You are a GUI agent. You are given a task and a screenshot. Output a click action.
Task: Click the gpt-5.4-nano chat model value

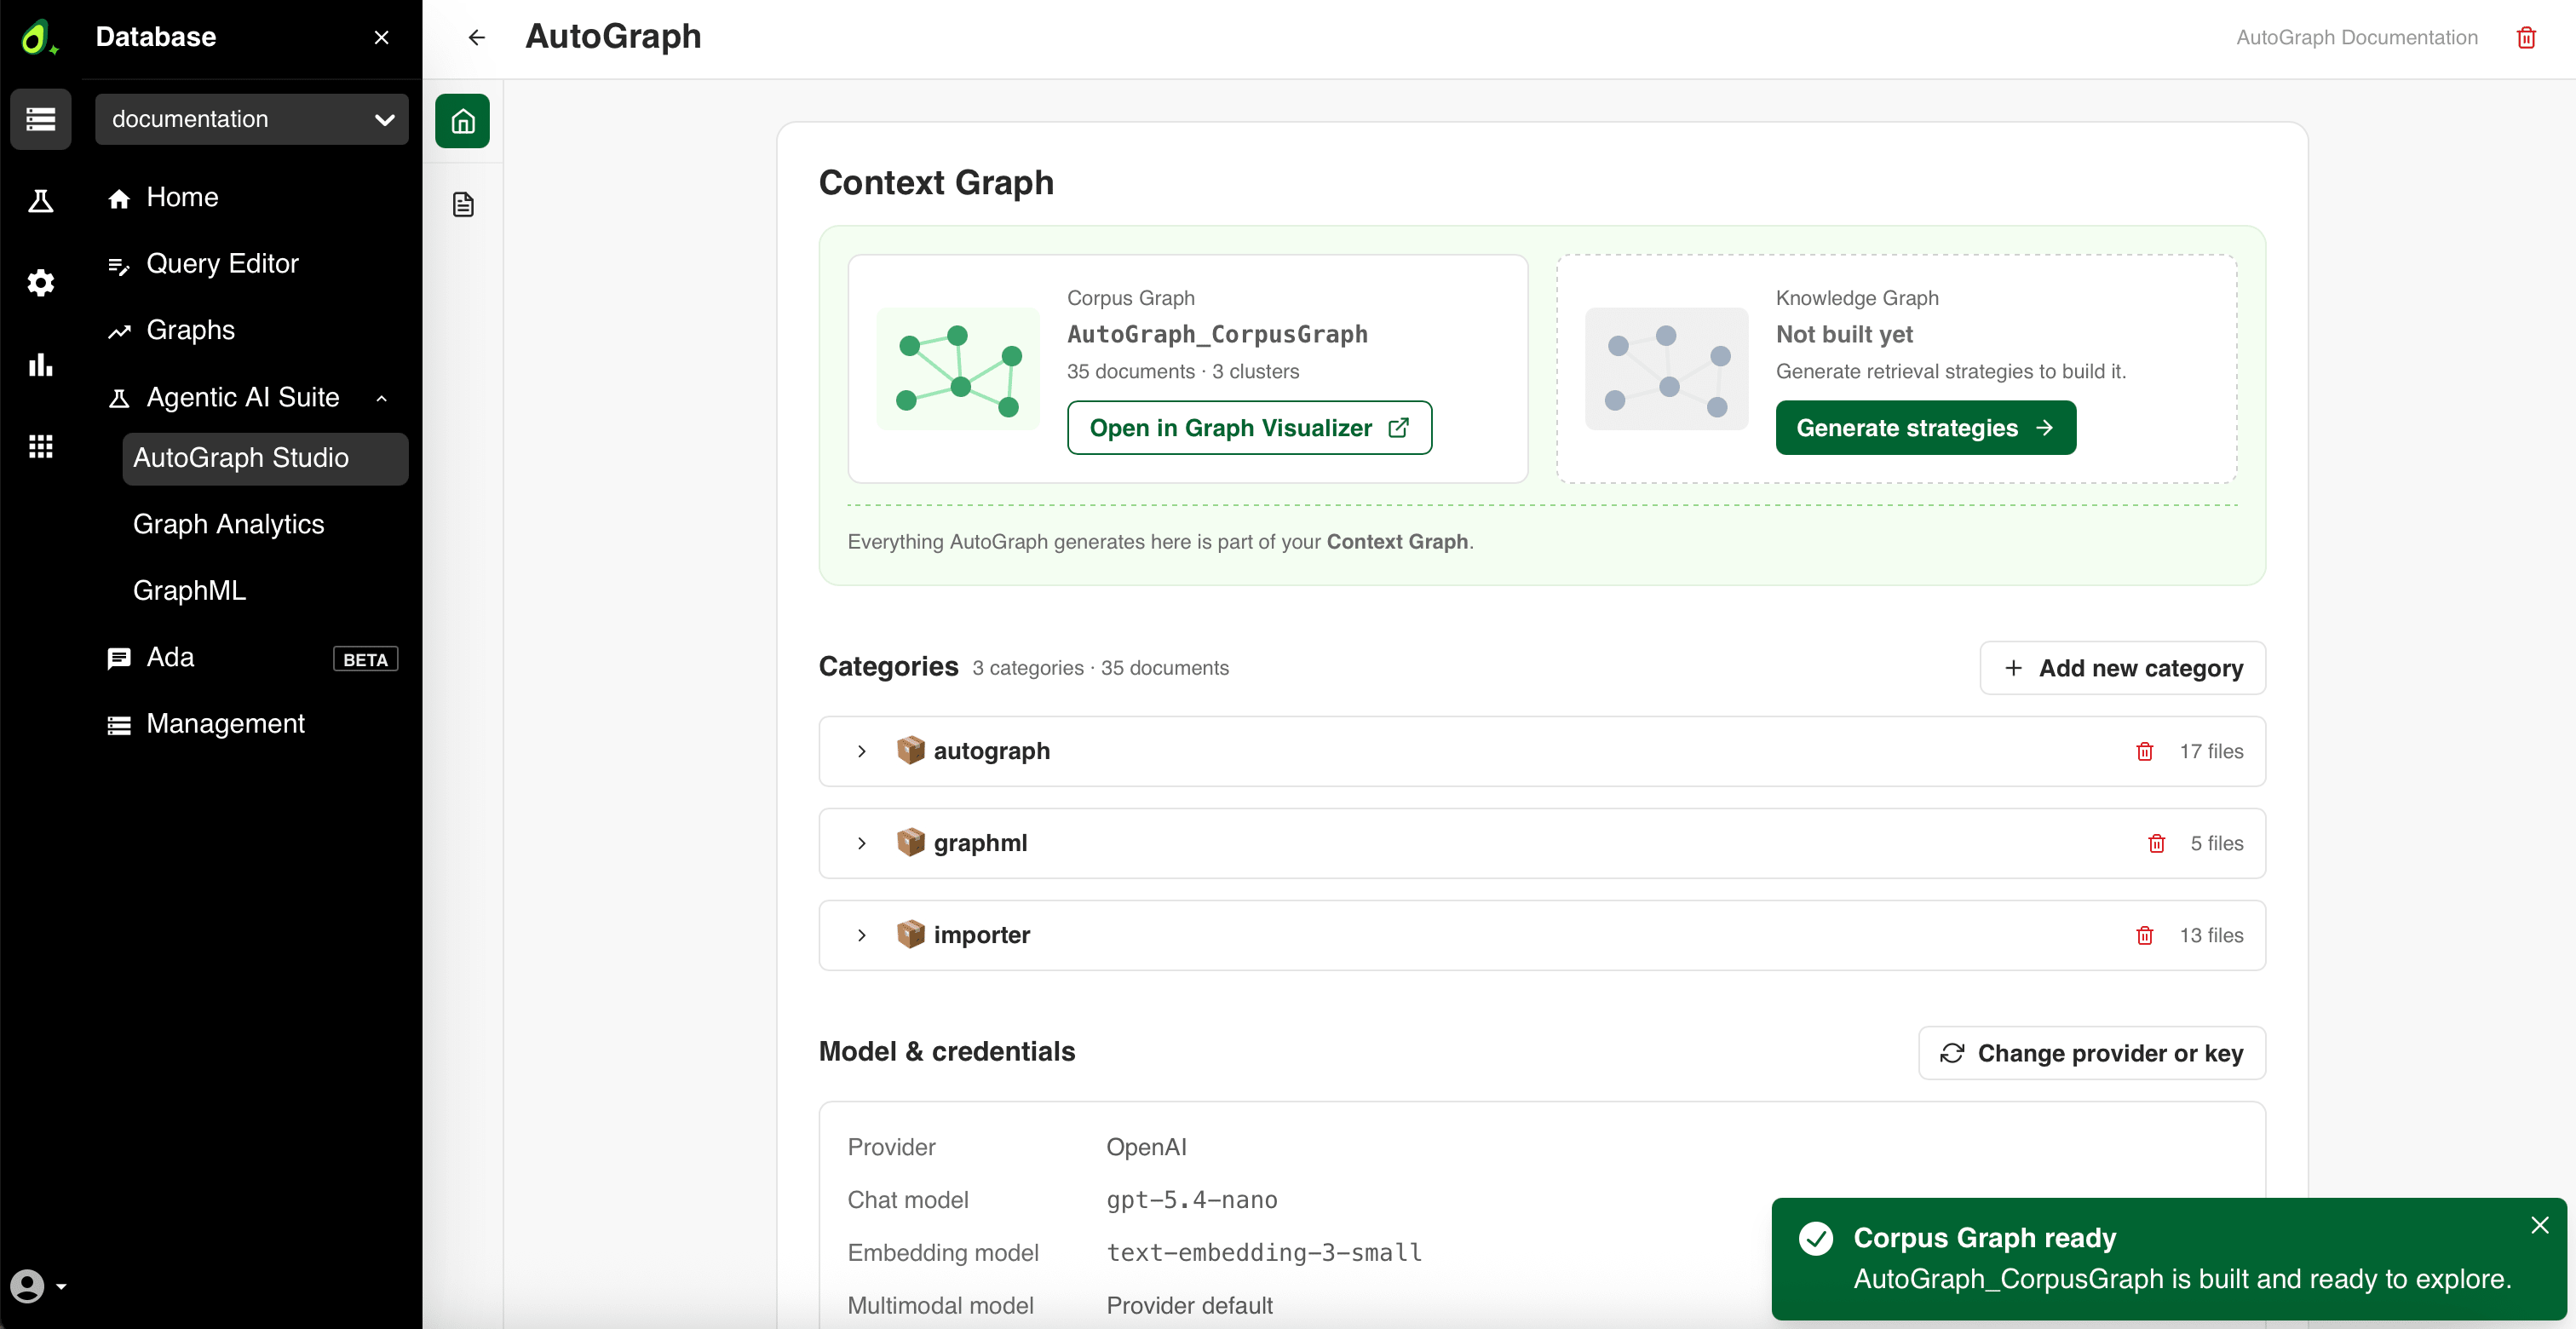1191,1200
